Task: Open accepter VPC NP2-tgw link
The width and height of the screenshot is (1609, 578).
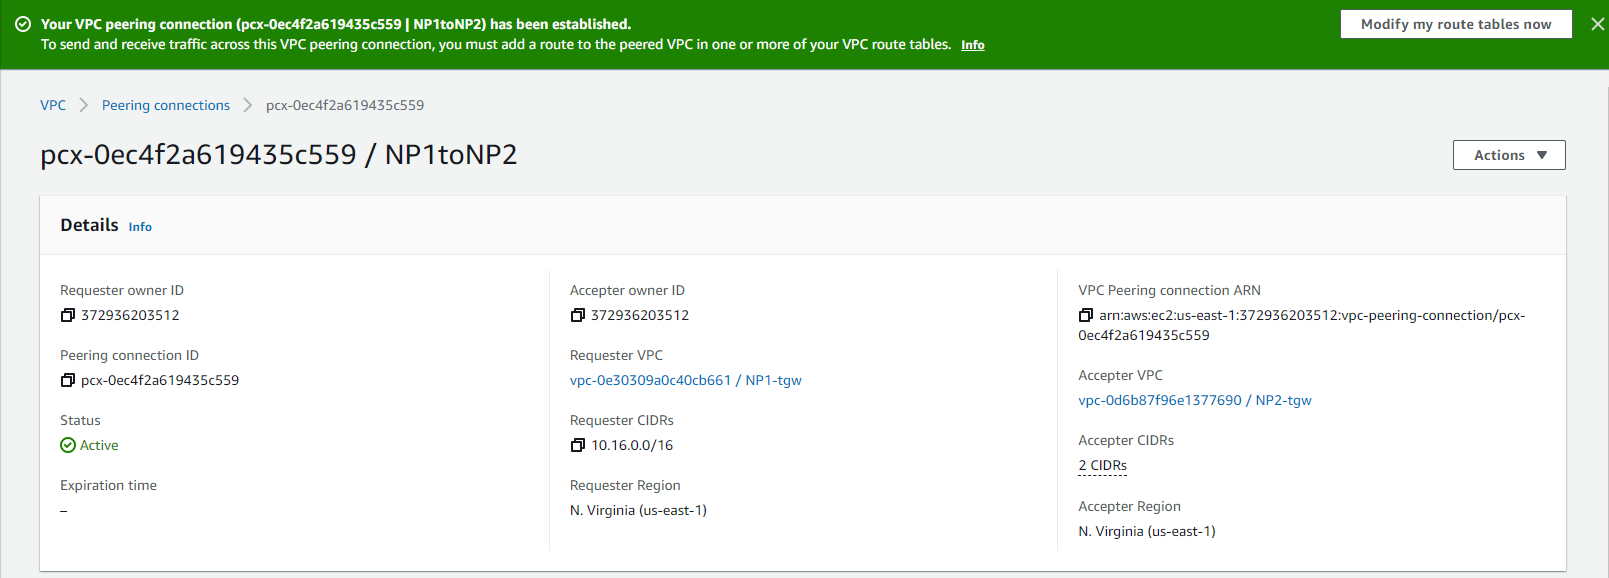Action: coord(1195,400)
